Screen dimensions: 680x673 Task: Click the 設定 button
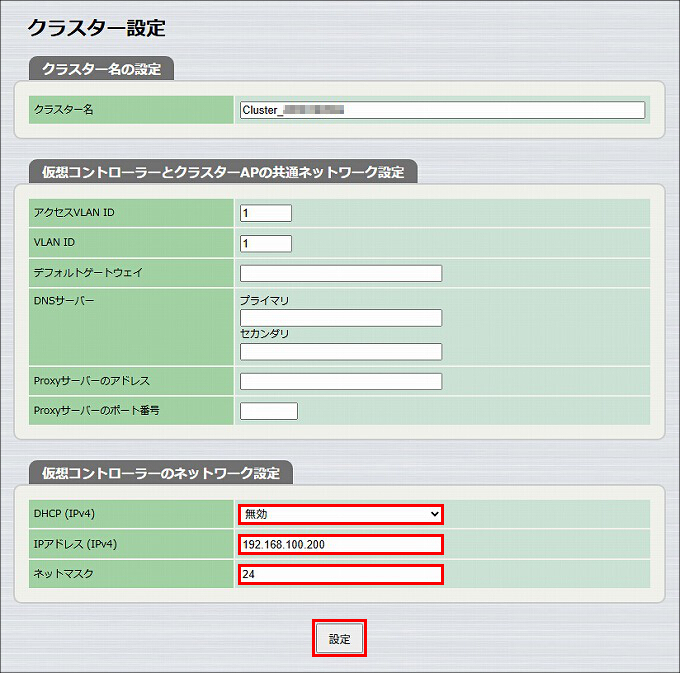click(339, 638)
